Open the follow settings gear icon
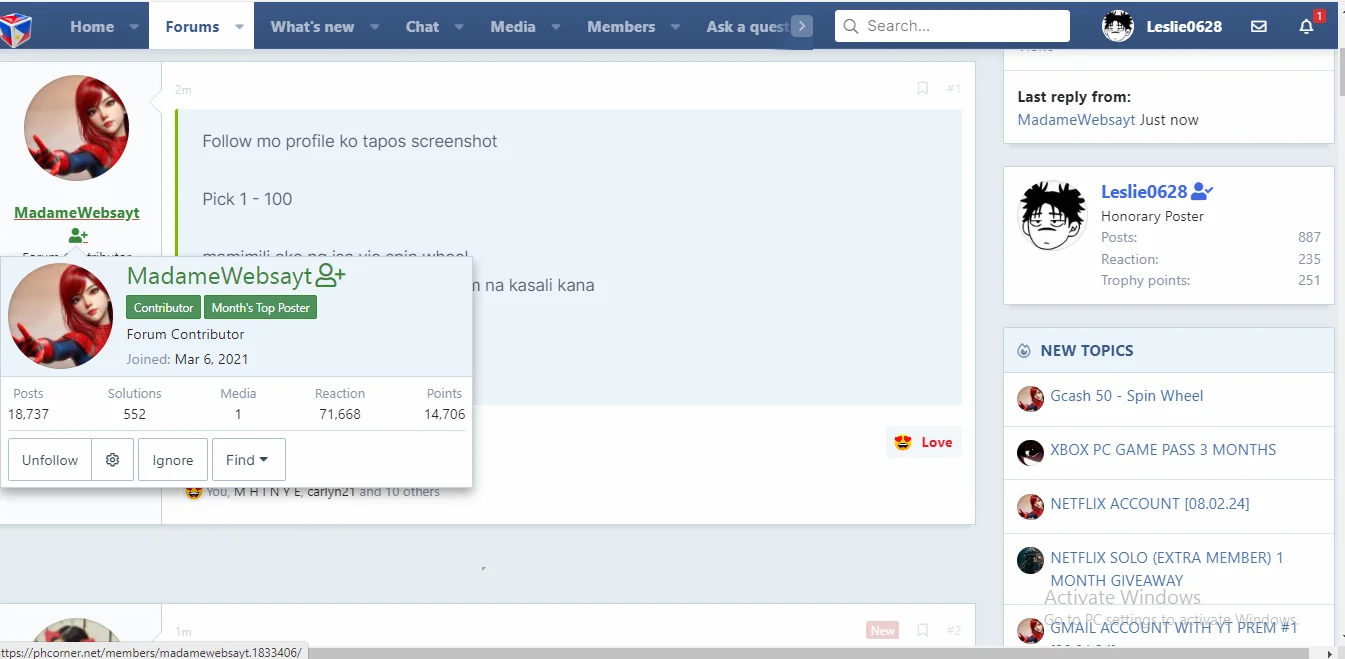Image resolution: width=1345 pixels, height=659 pixels. [112, 460]
